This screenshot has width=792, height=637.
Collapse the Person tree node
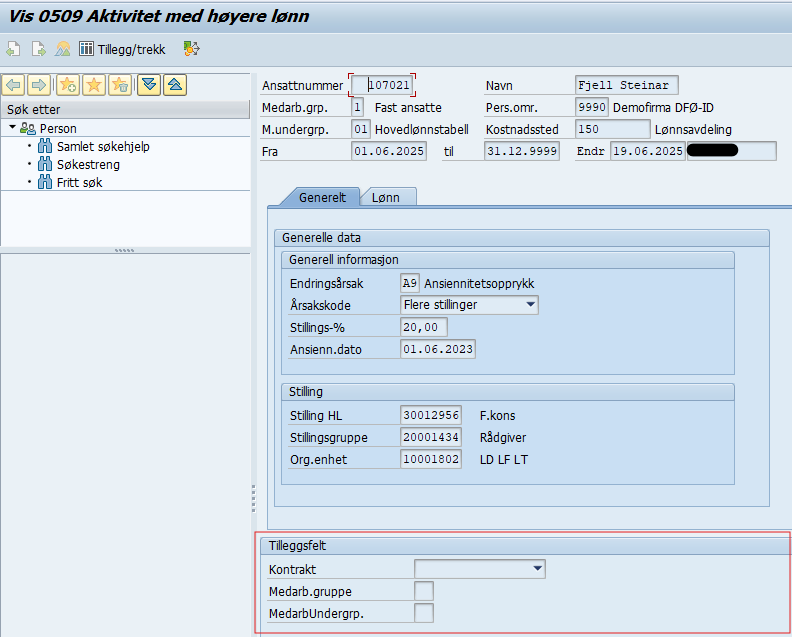12,127
